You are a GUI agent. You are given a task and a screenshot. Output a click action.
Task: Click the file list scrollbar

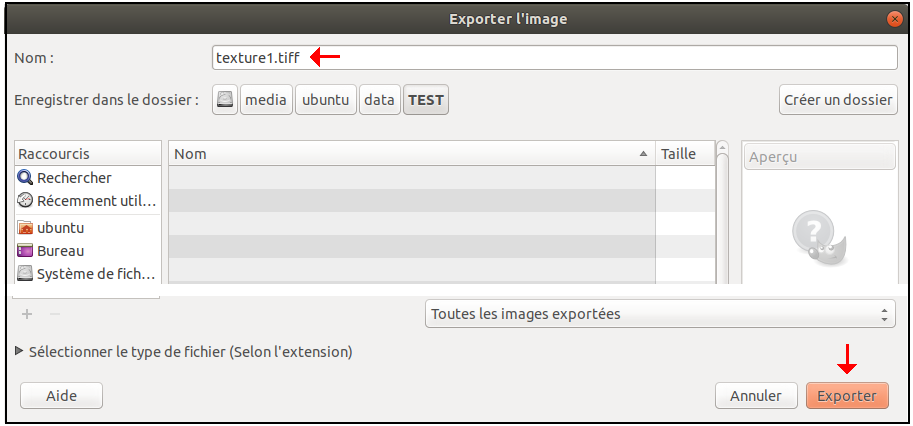click(x=722, y=212)
